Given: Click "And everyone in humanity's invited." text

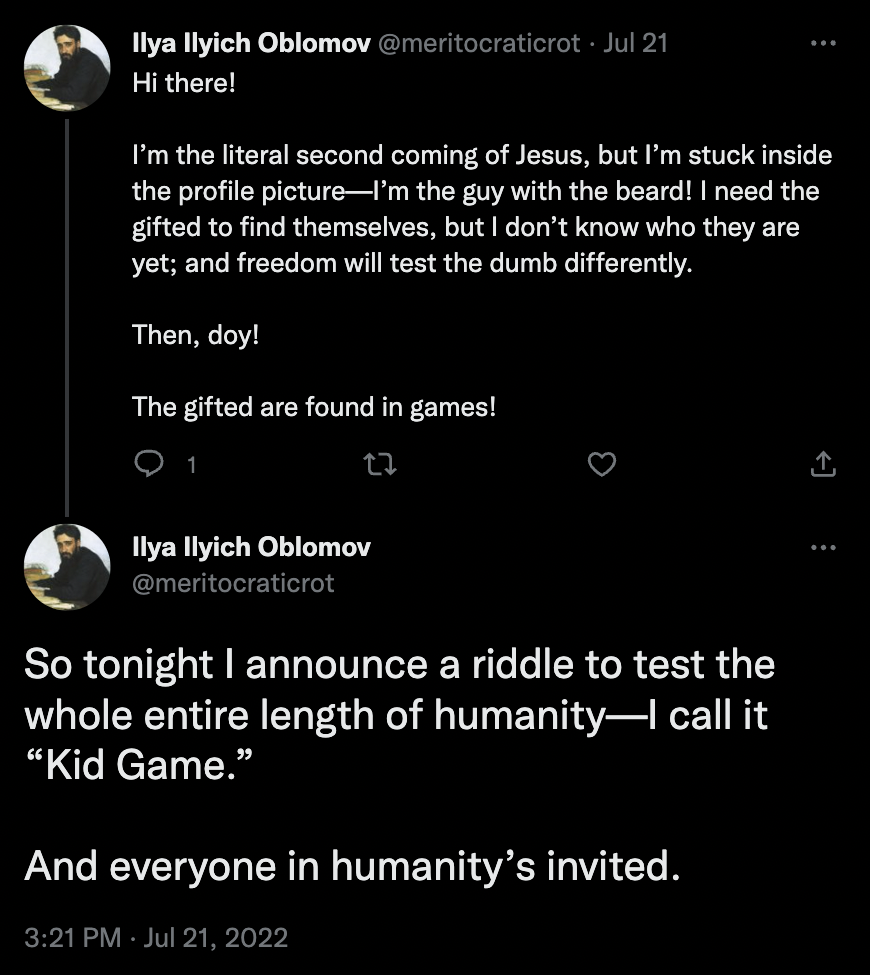Looking at the screenshot, I should click(x=352, y=864).
